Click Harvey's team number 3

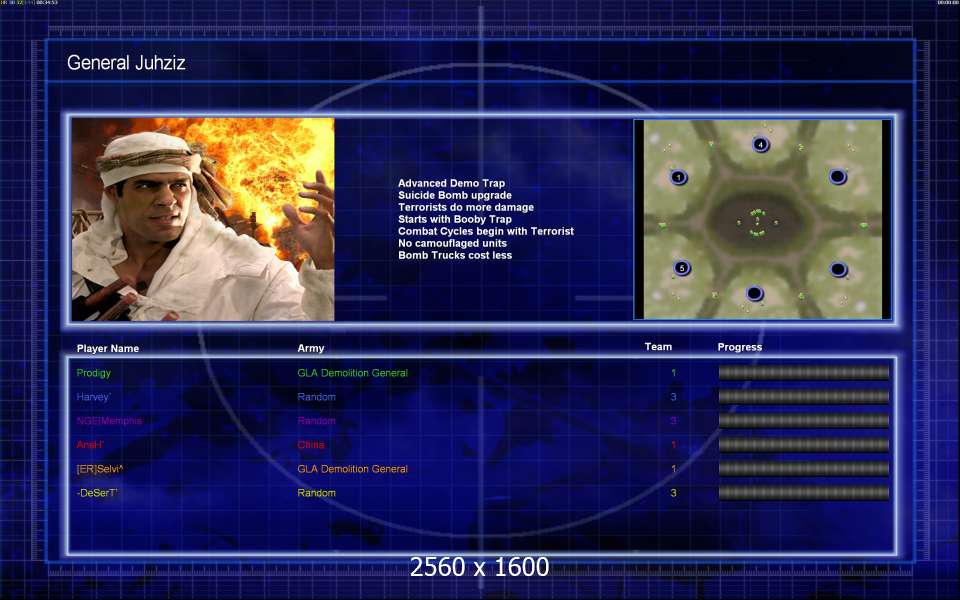point(673,397)
